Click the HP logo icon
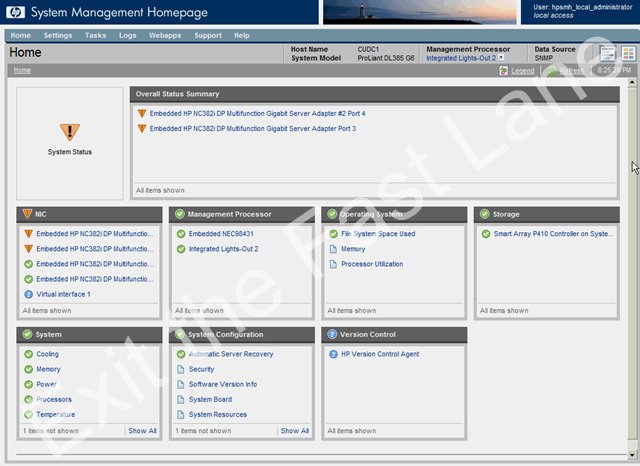This screenshot has width=640, height=466. pyautogui.click(x=16, y=12)
